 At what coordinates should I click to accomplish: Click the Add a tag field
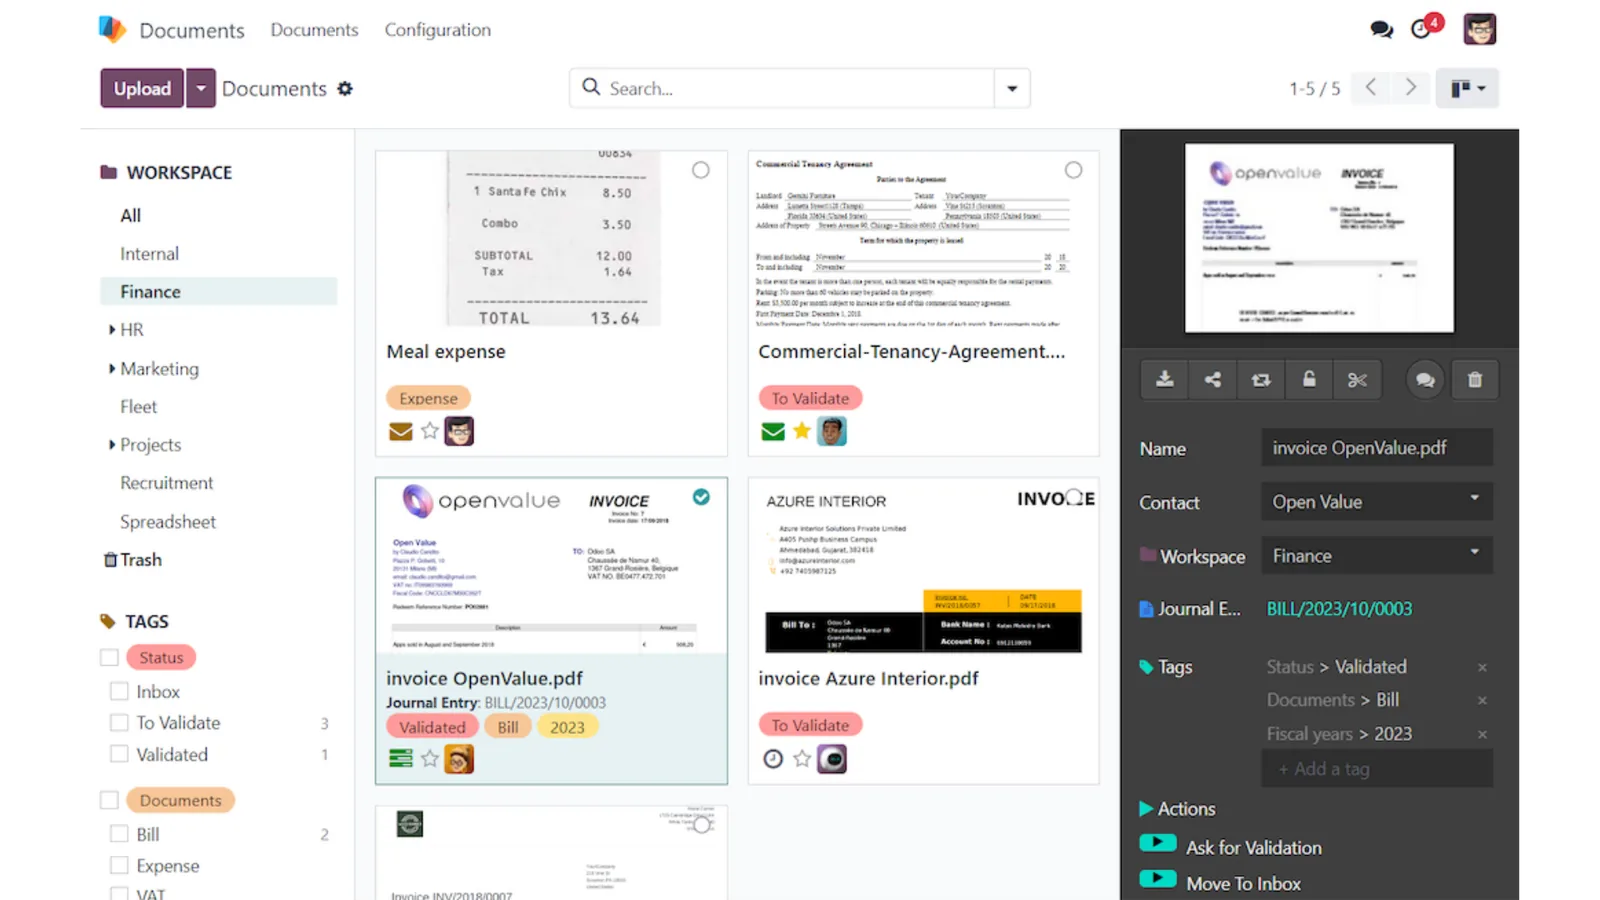[1377, 769]
